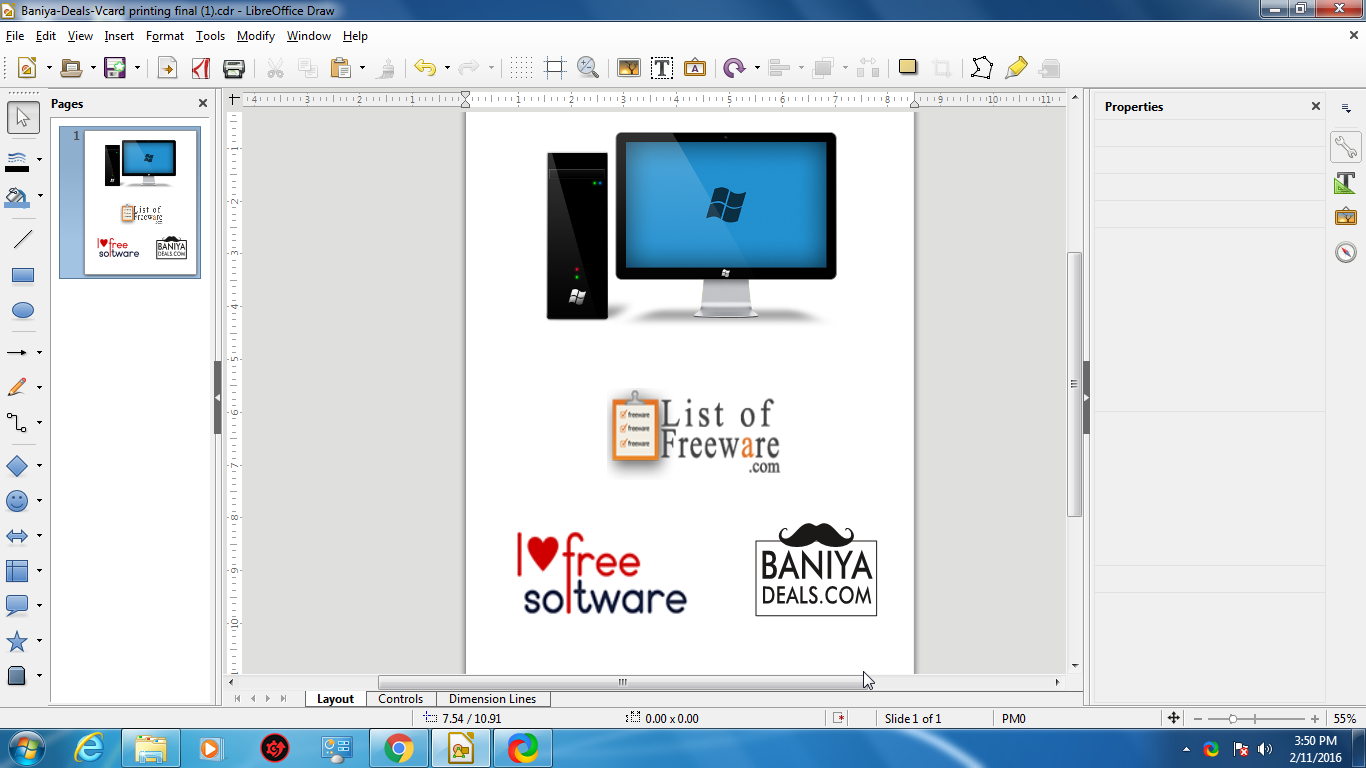Open sidebar Properties wrench deck
The image size is (1366, 768).
pyautogui.click(x=1346, y=147)
